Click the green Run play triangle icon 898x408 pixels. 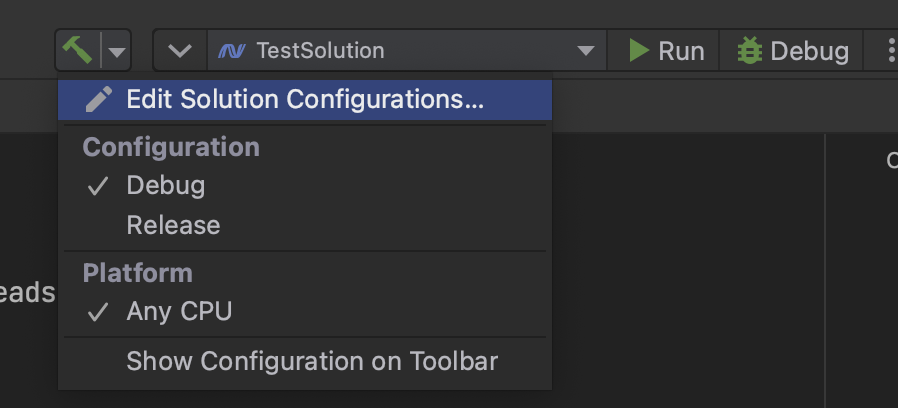[639, 50]
